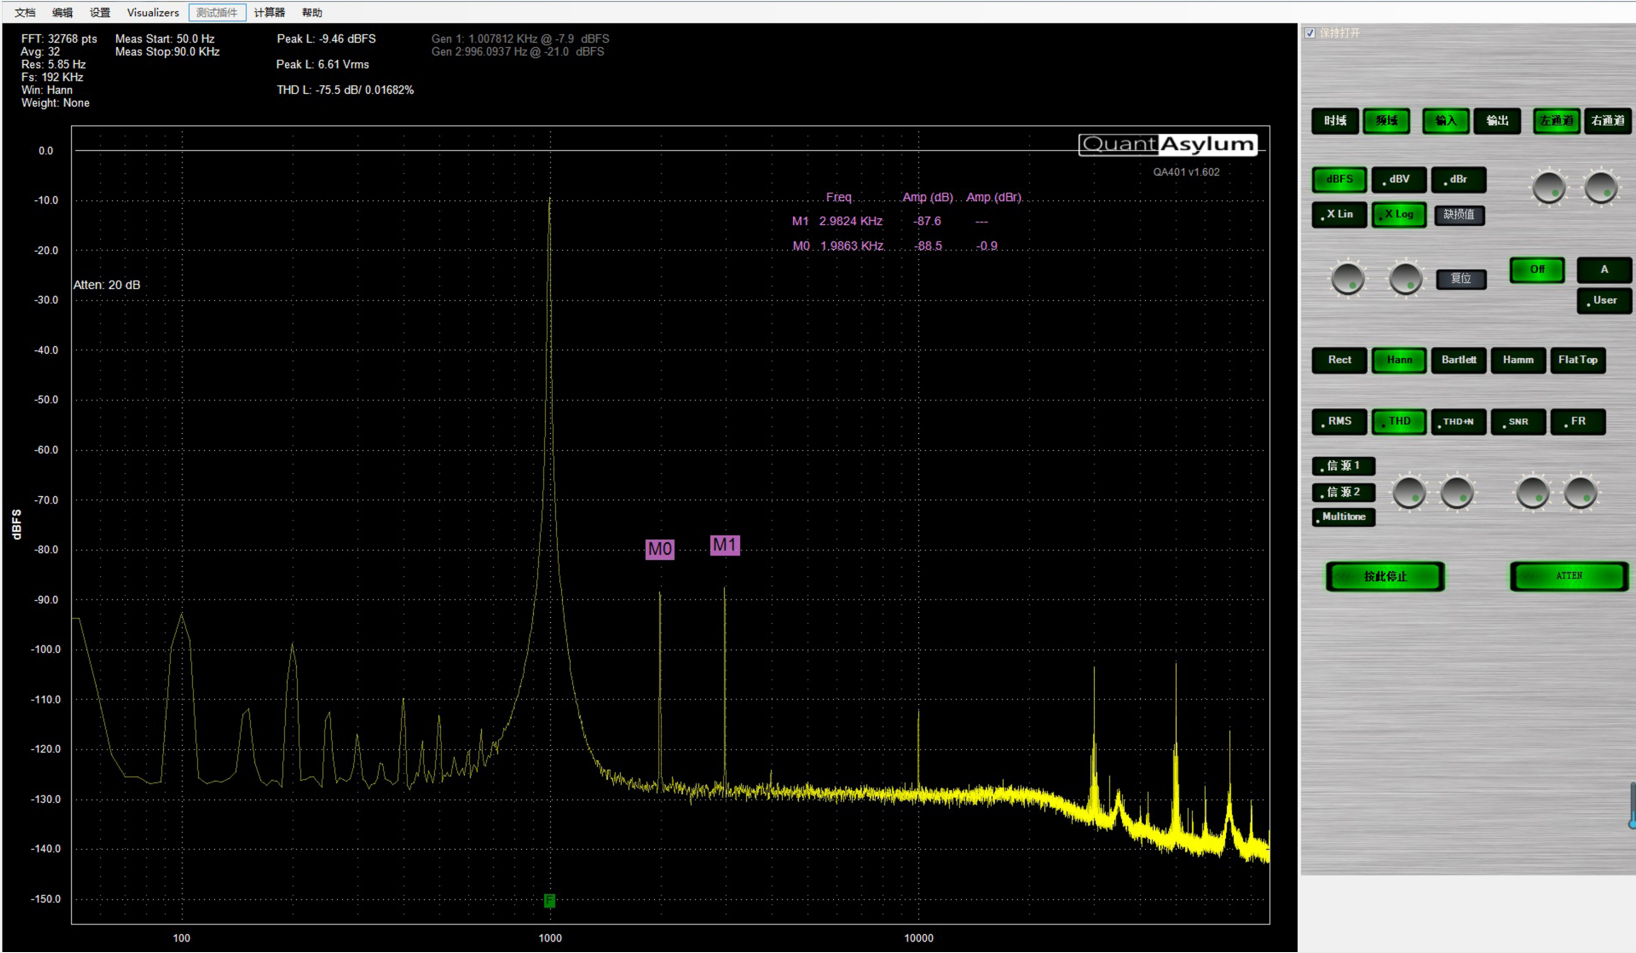Open the 计算器 calculator menu
Image resolution: width=1636 pixels, height=953 pixels.
[269, 13]
